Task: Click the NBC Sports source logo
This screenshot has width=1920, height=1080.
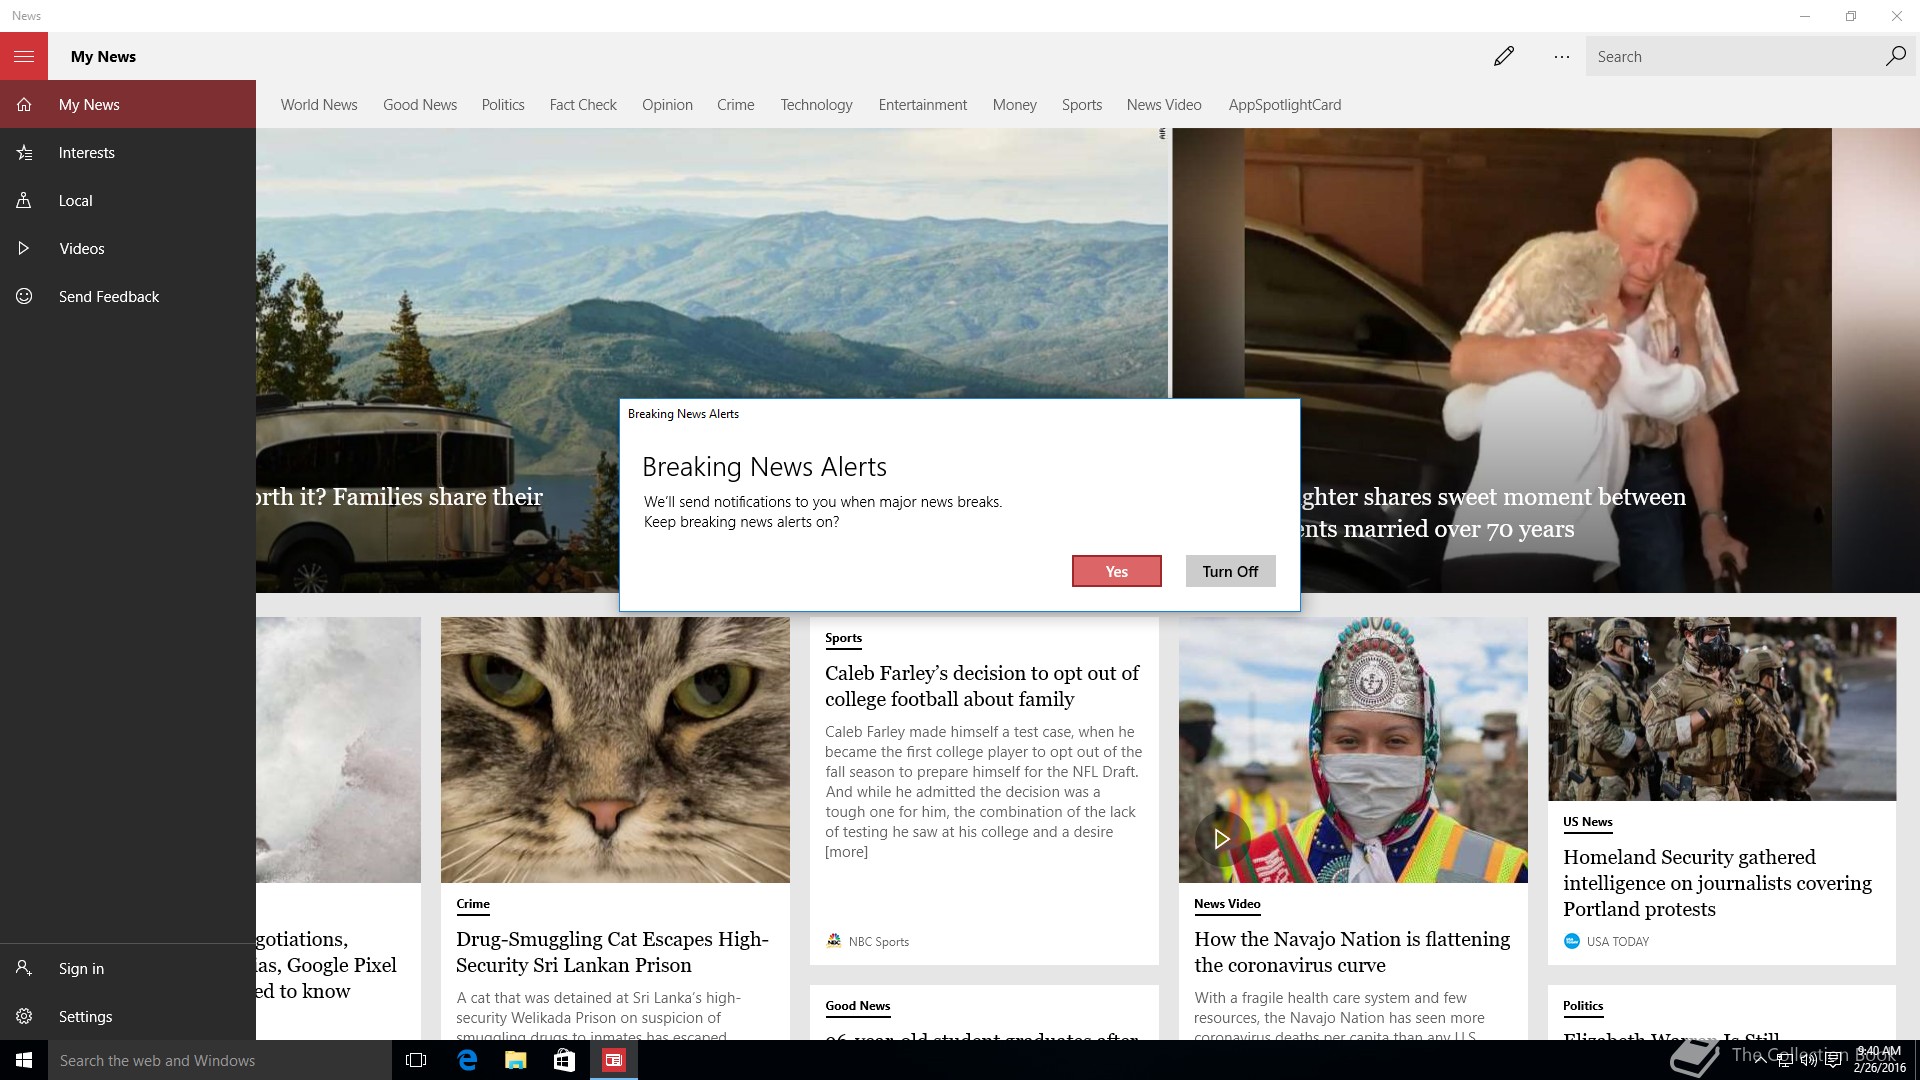Action: pyautogui.click(x=833, y=941)
